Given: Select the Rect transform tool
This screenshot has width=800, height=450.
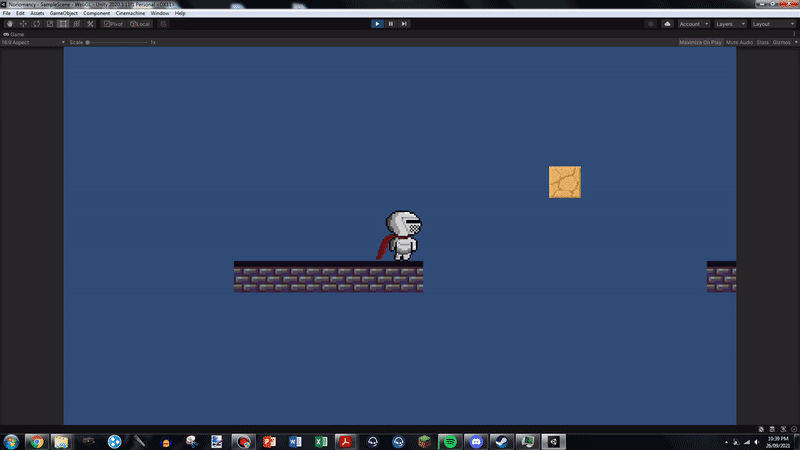Looking at the screenshot, I should pyautogui.click(x=63, y=24).
